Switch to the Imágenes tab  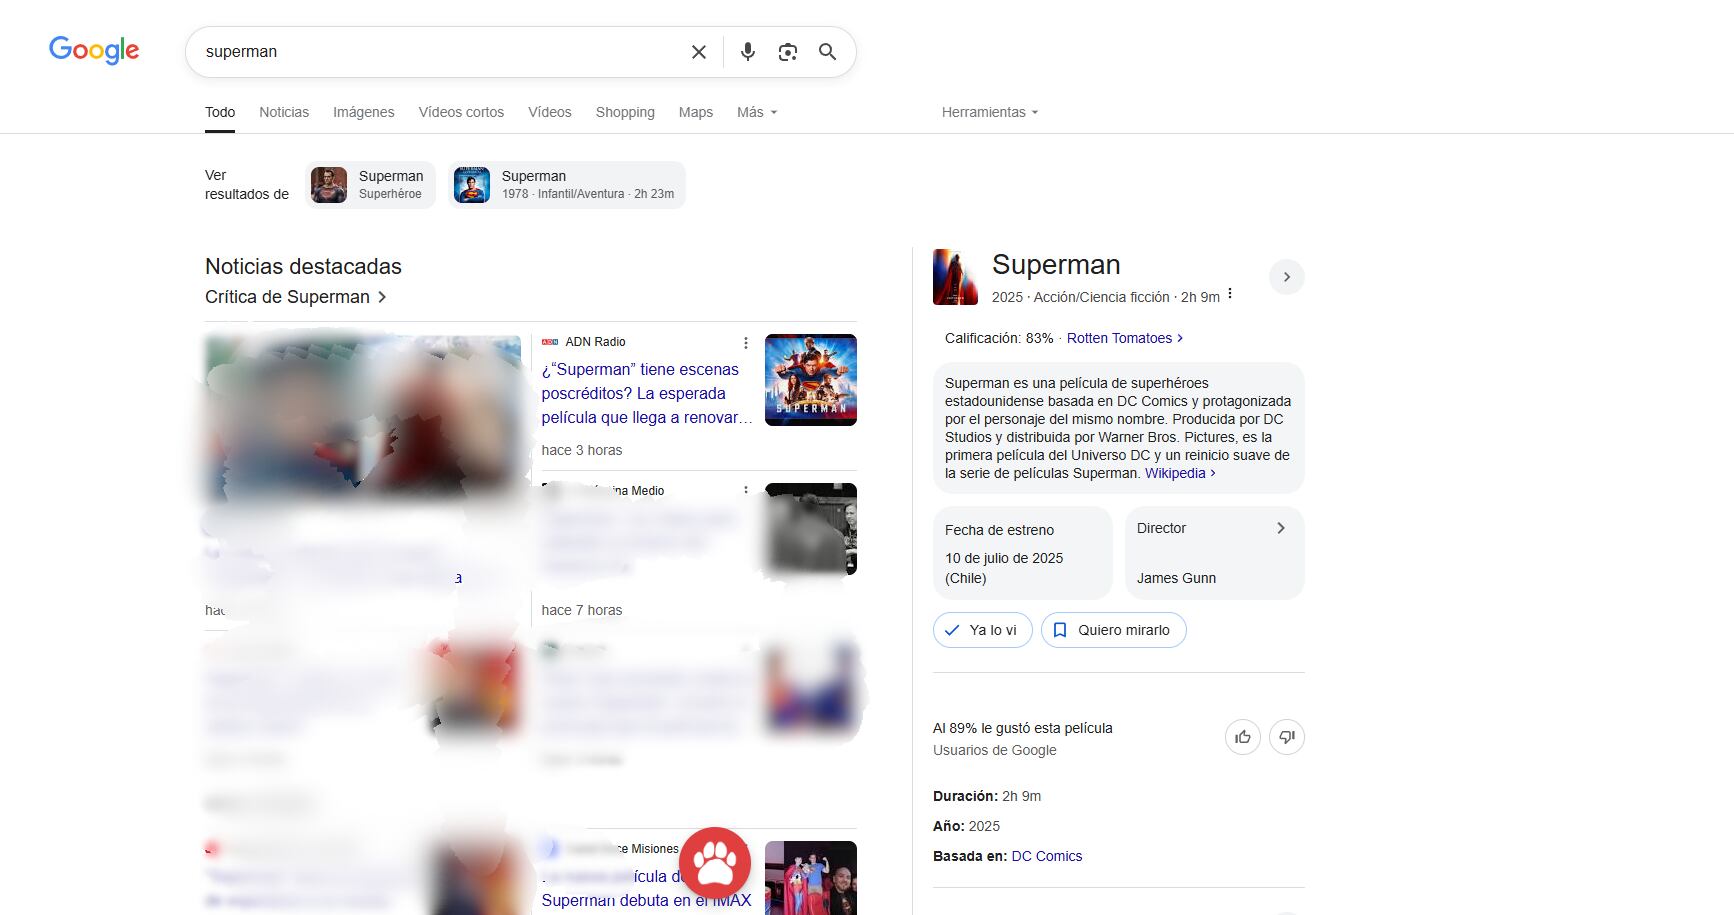tap(364, 112)
